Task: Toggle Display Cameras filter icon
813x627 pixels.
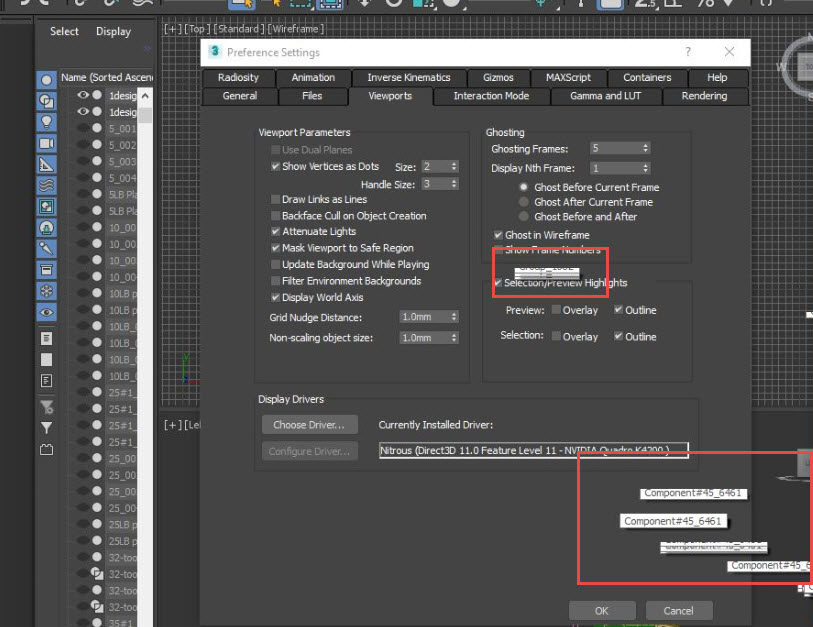Action: pyautogui.click(x=46, y=143)
